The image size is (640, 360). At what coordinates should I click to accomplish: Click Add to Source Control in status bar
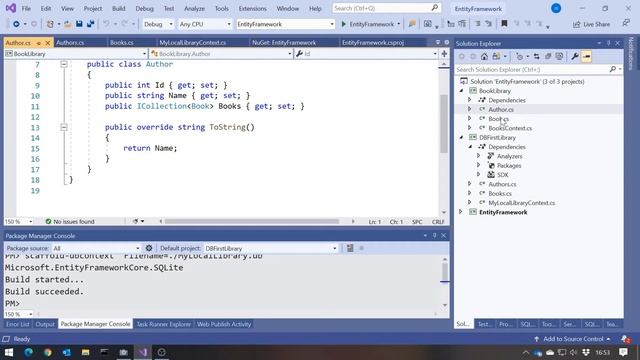coord(572,339)
